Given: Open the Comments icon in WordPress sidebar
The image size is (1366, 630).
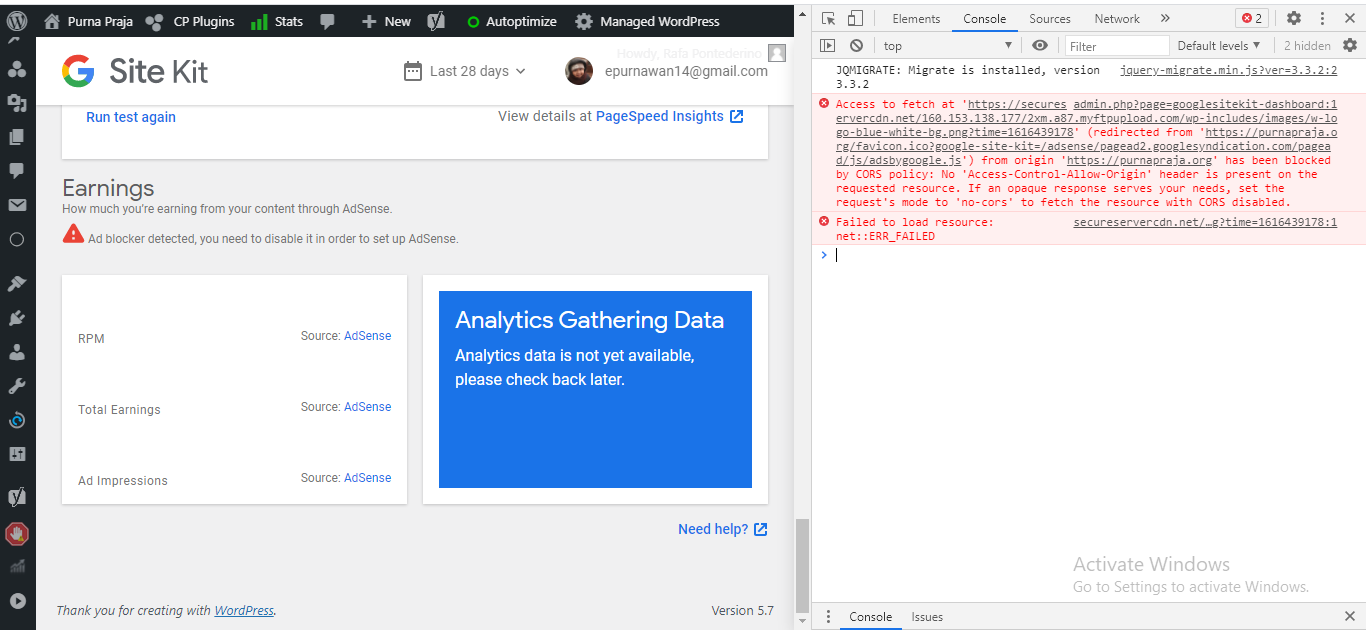Looking at the screenshot, I should coord(17,170).
